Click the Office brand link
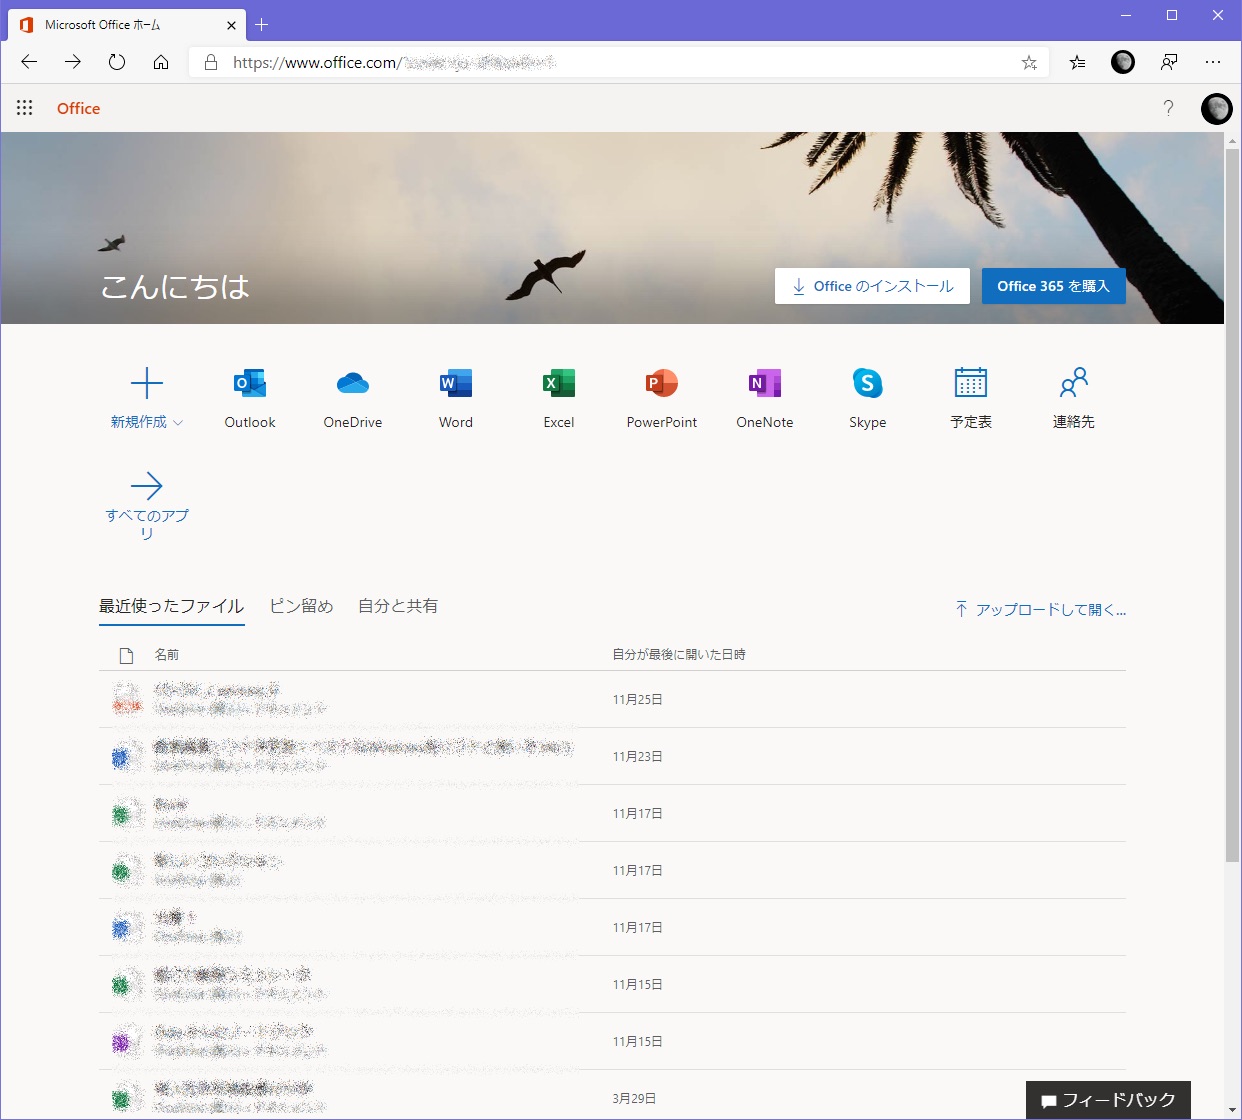Image resolution: width=1242 pixels, height=1120 pixels. coord(79,108)
